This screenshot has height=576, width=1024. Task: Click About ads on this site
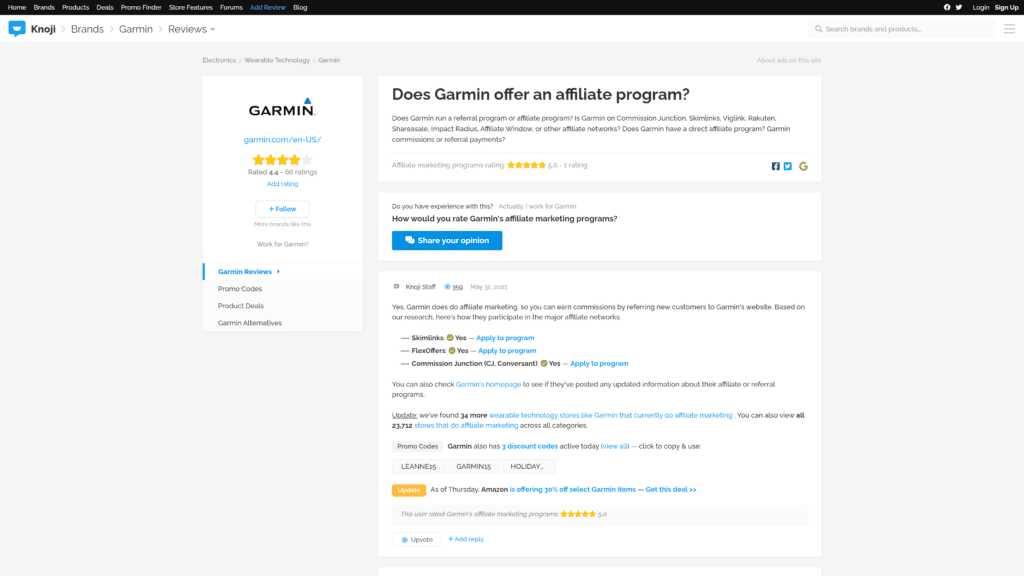789,60
